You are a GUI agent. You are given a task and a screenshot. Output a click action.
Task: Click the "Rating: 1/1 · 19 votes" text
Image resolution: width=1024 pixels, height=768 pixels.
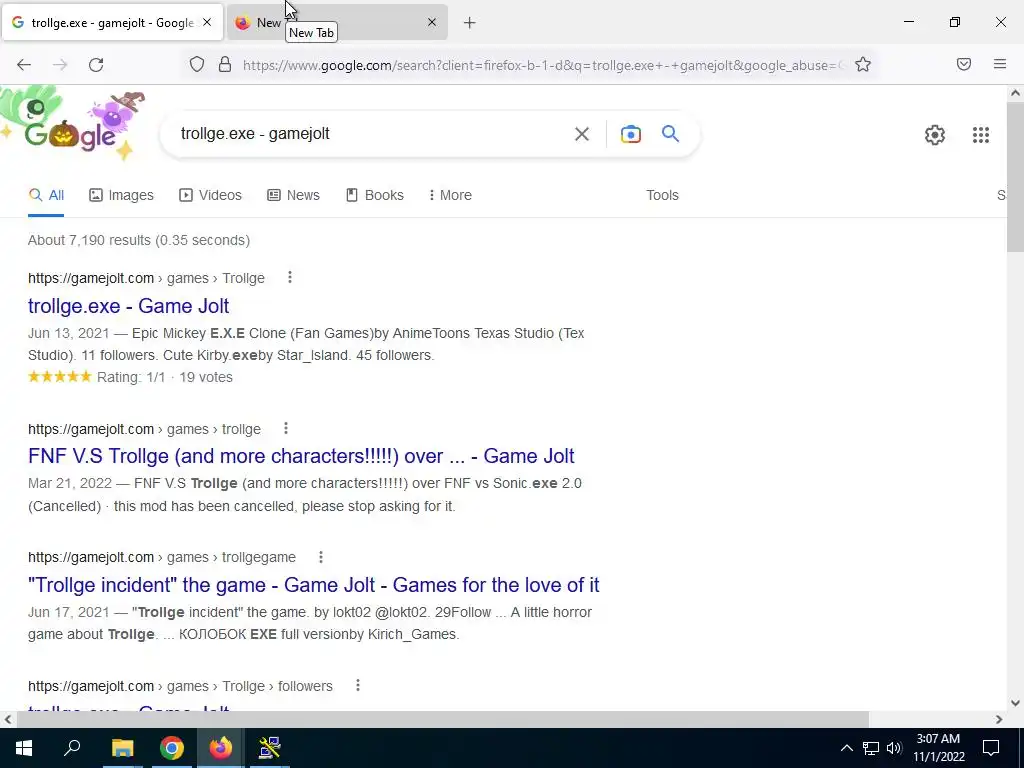click(165, 377)
